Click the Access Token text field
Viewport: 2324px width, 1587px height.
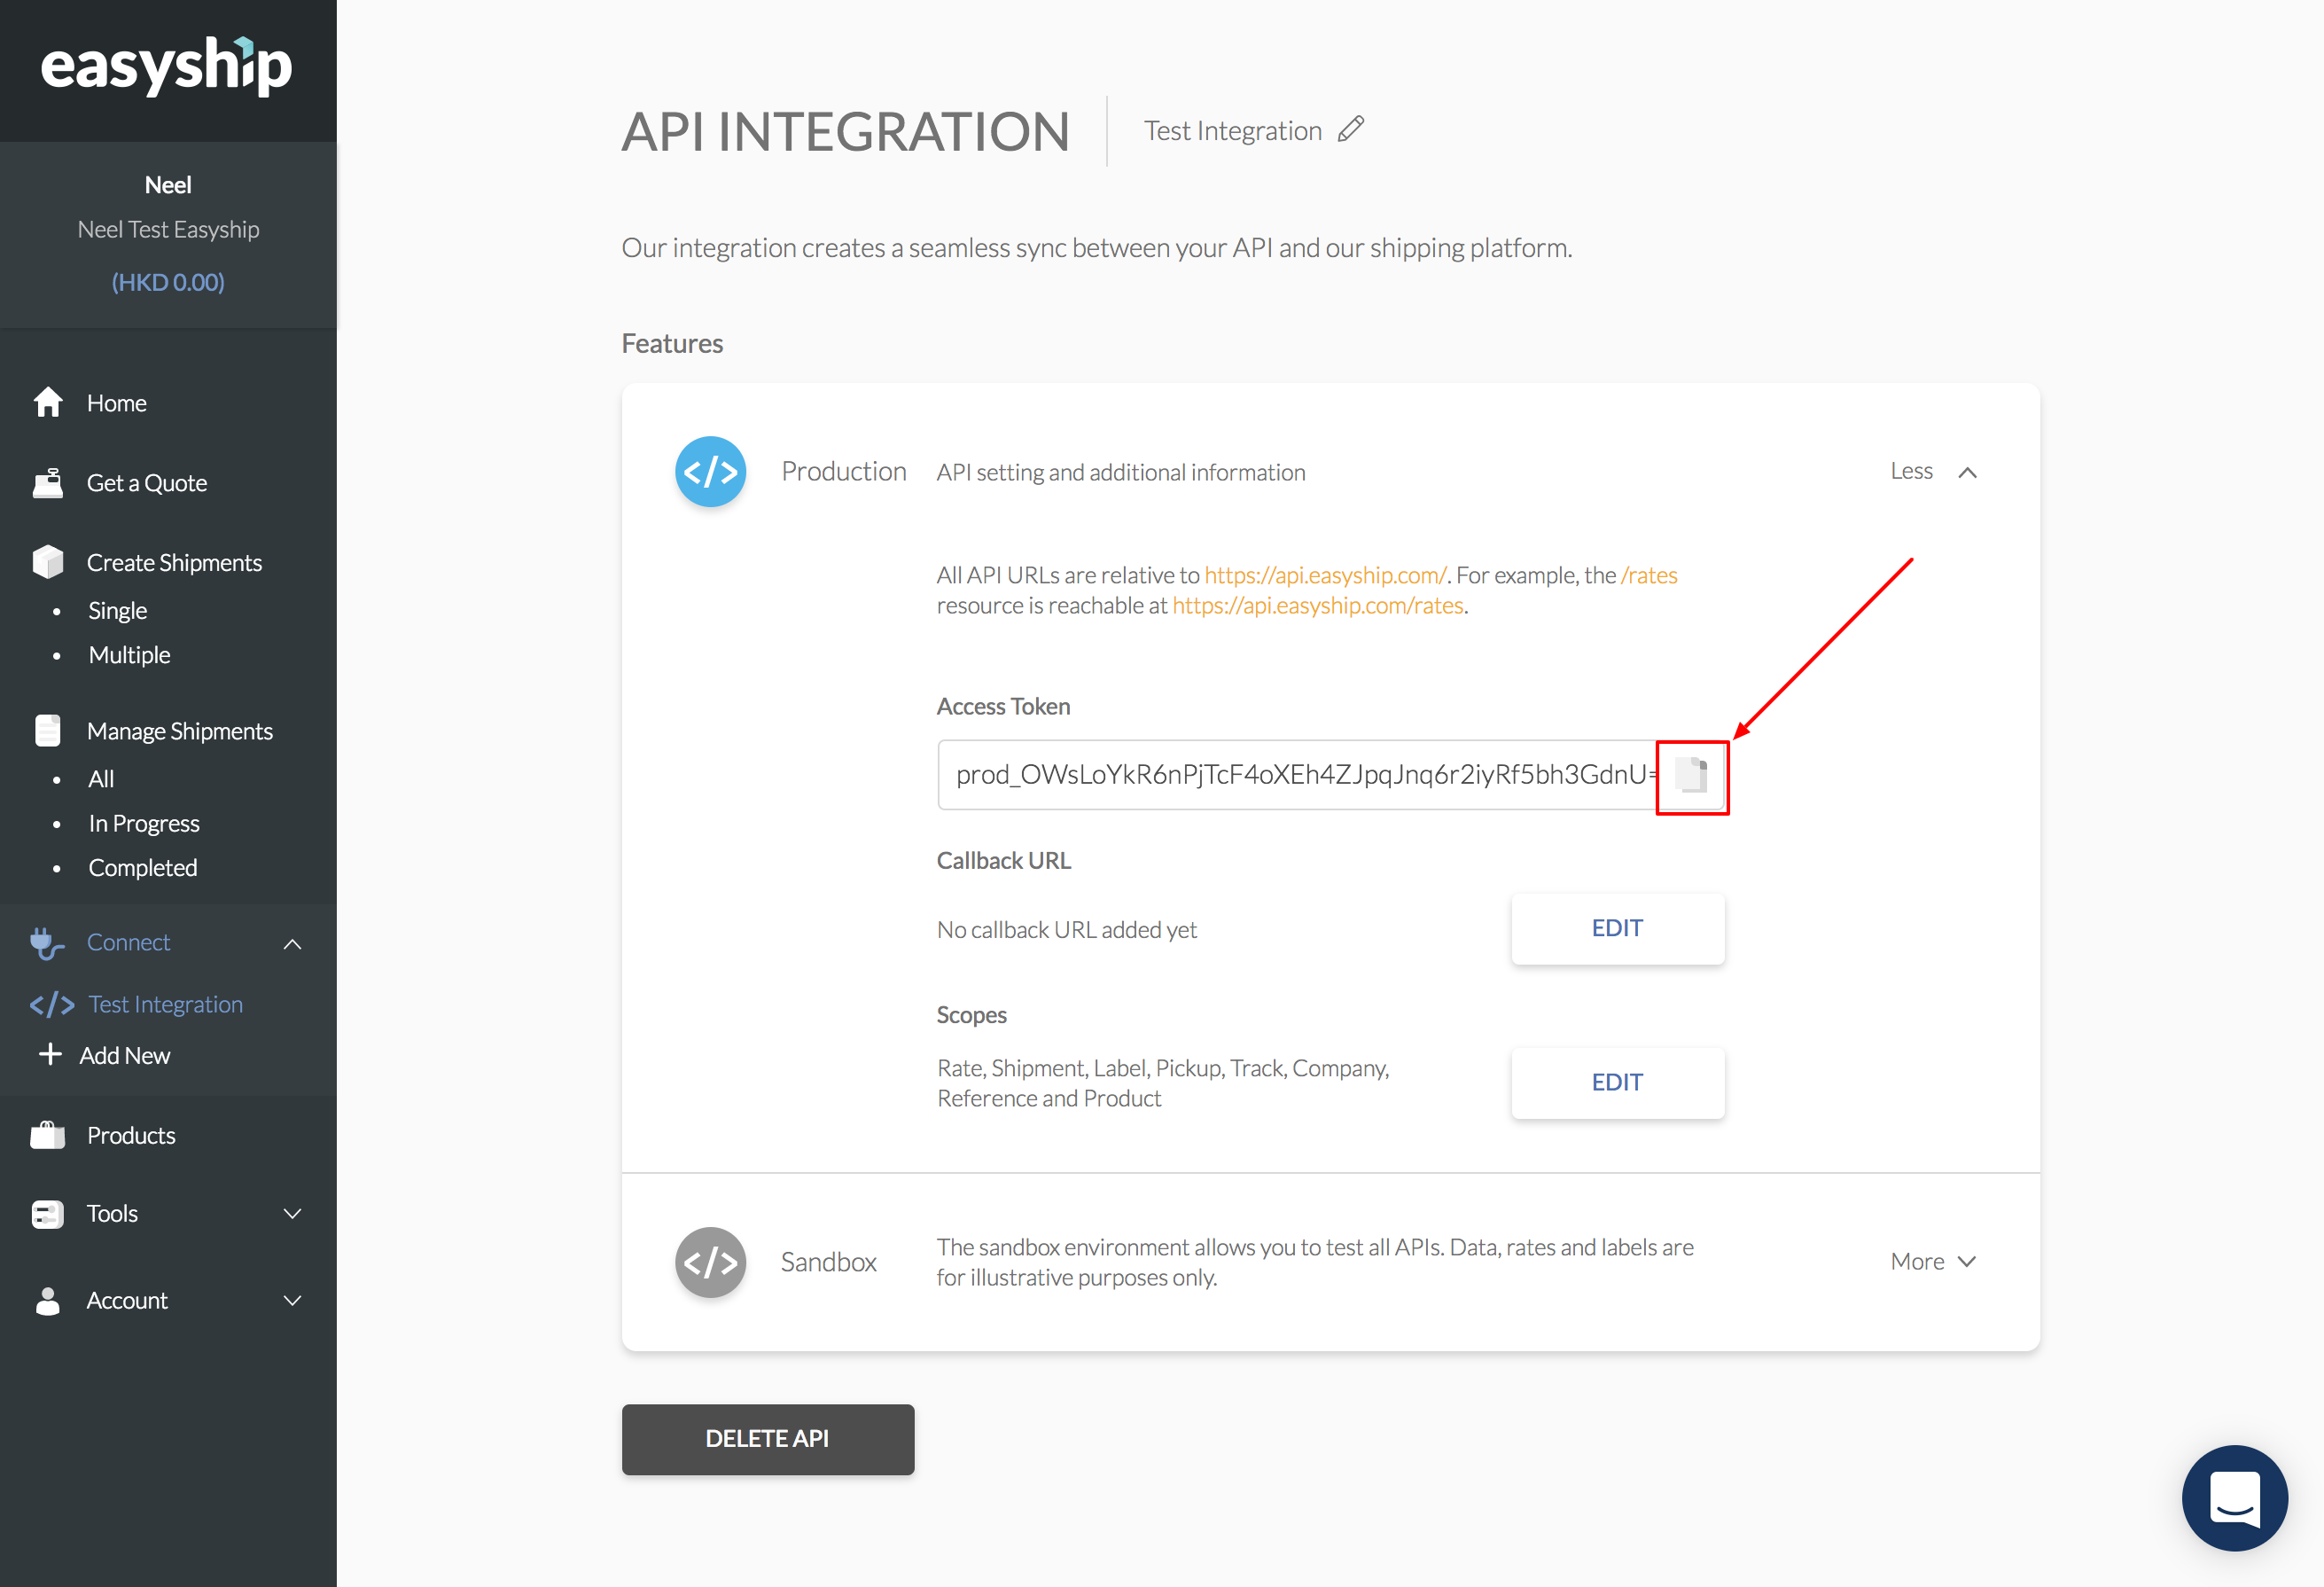pos(1296,775)
